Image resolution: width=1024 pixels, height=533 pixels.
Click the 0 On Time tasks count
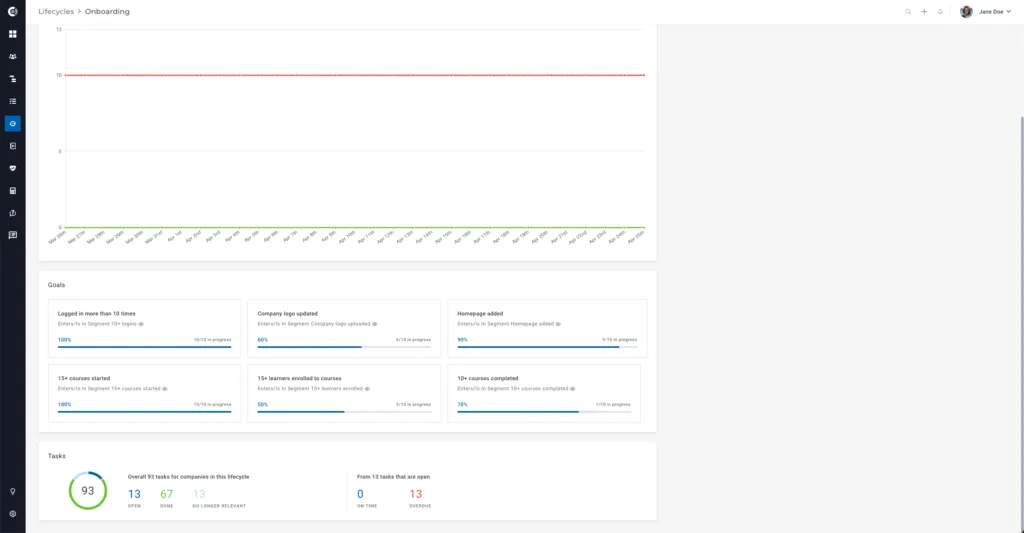point(360,494)
